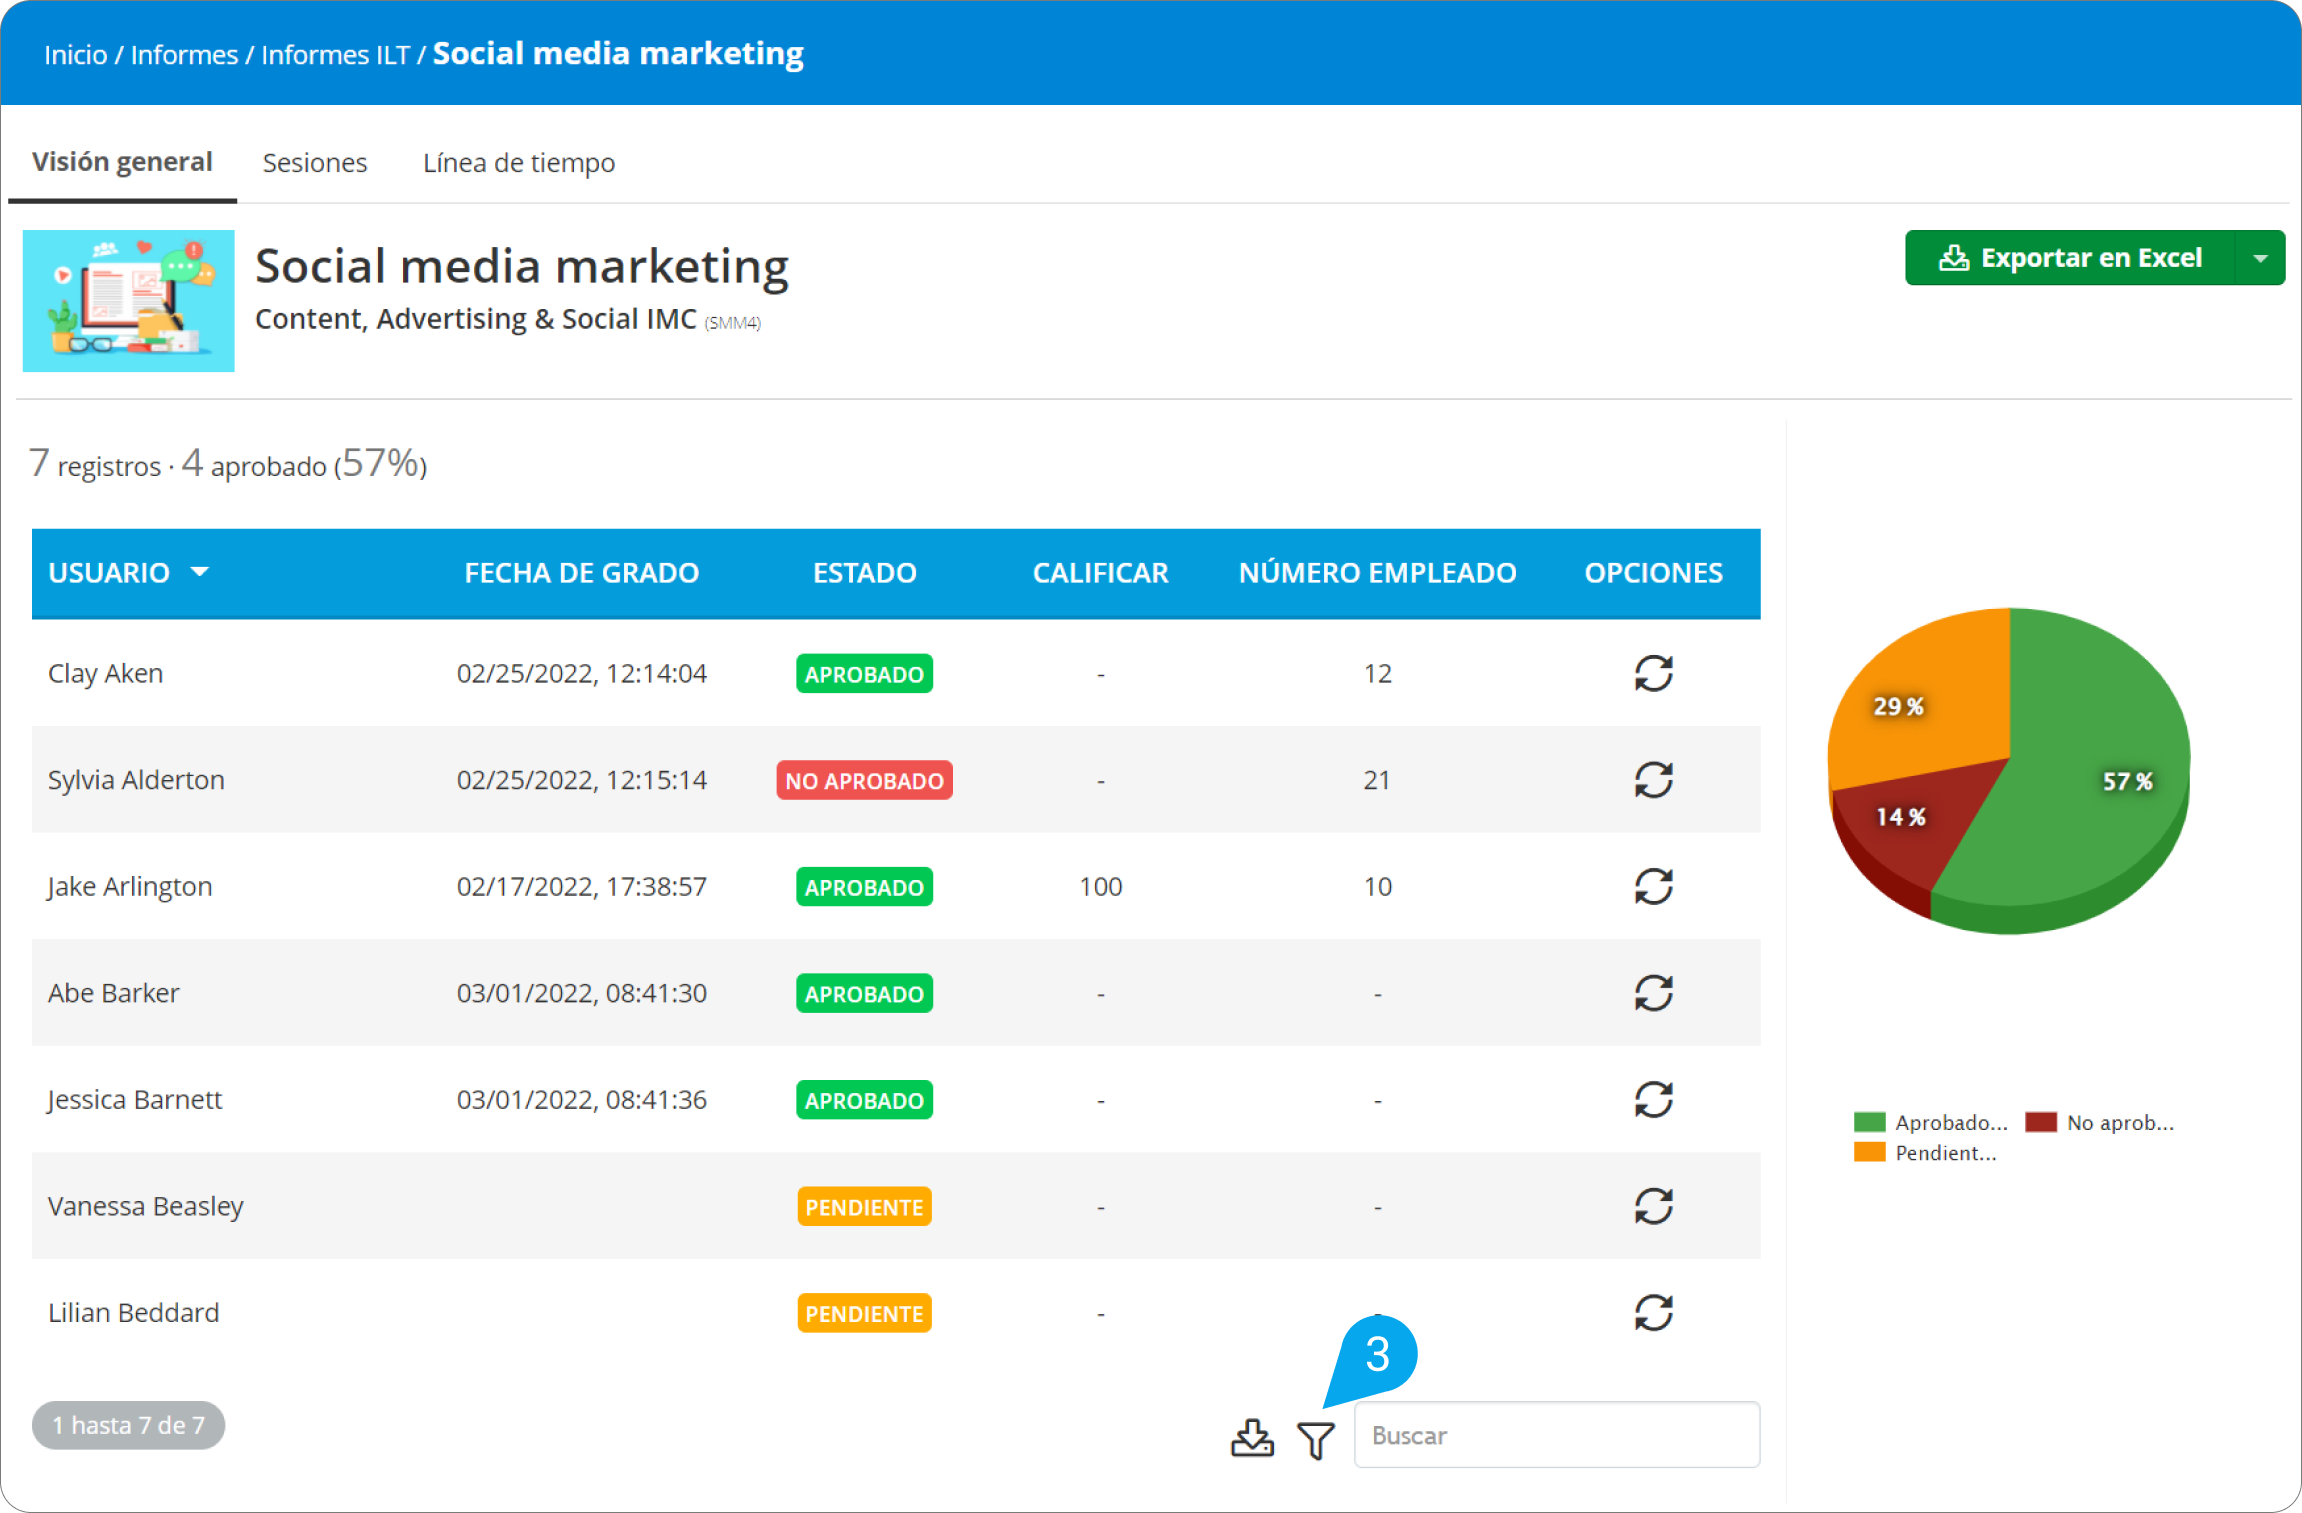The width and height of the screenshot is (2302, 1513).
Task: Click employee number 12 for Clay Aken
Action: [1378, 674]
